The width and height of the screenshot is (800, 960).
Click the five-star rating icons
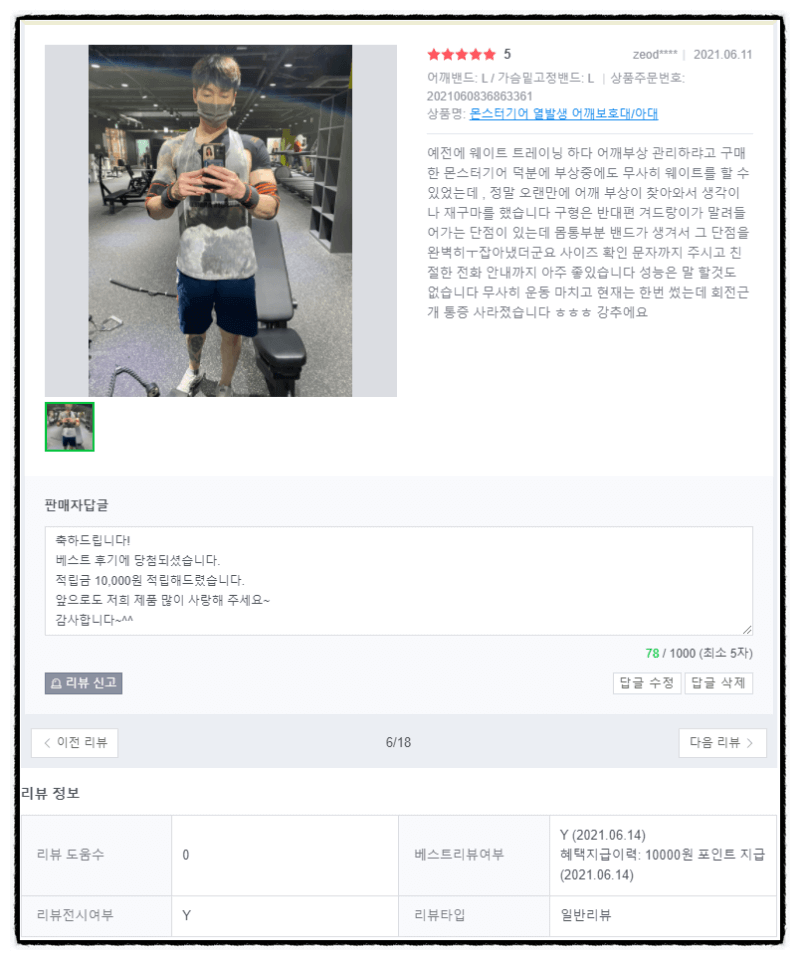(x=462, y=54)
